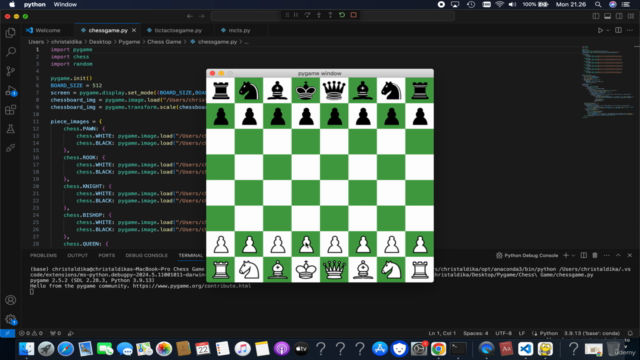This screenshot has width=640, height=360.
Task: Open Customize Layout in the title bar
Action: point(631,16)
